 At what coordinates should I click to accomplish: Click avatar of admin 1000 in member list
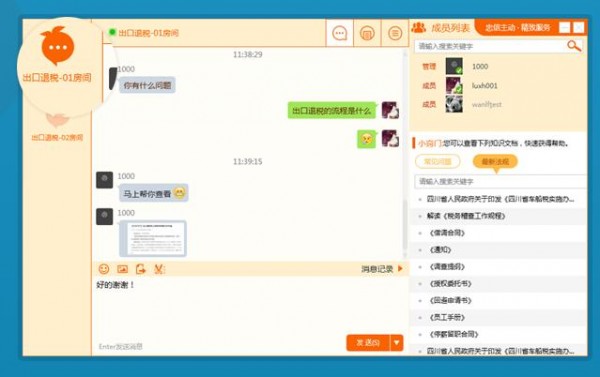454,66
